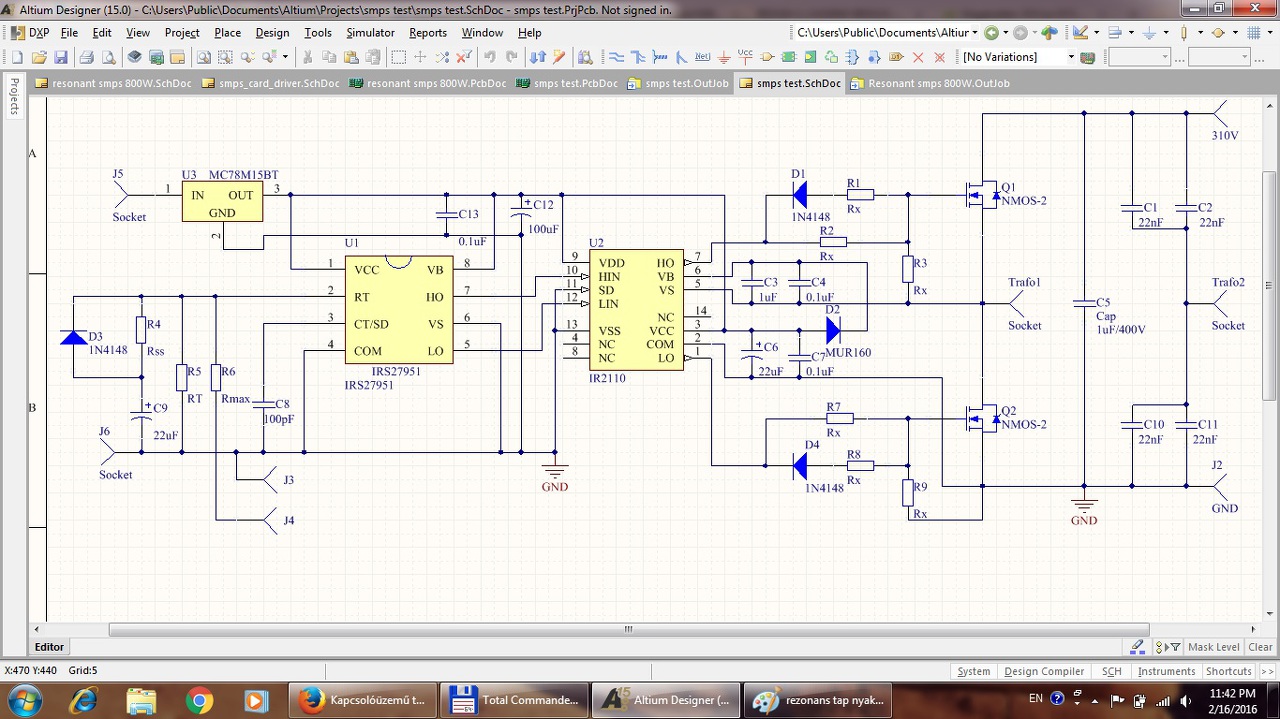Click the horizontal scrollbar thumb
The height and width of the screenshot is (719, 1280).
click(628, 629)
